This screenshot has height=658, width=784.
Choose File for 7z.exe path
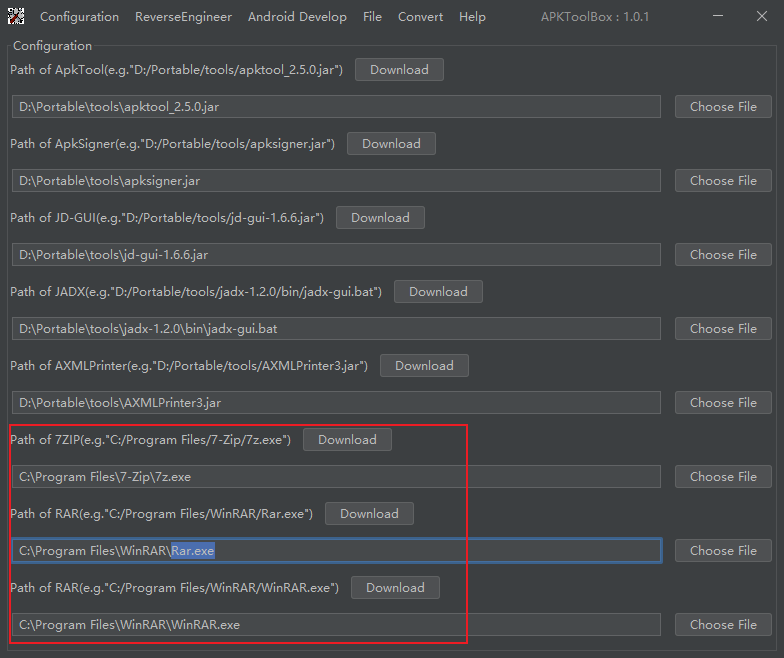723,476
